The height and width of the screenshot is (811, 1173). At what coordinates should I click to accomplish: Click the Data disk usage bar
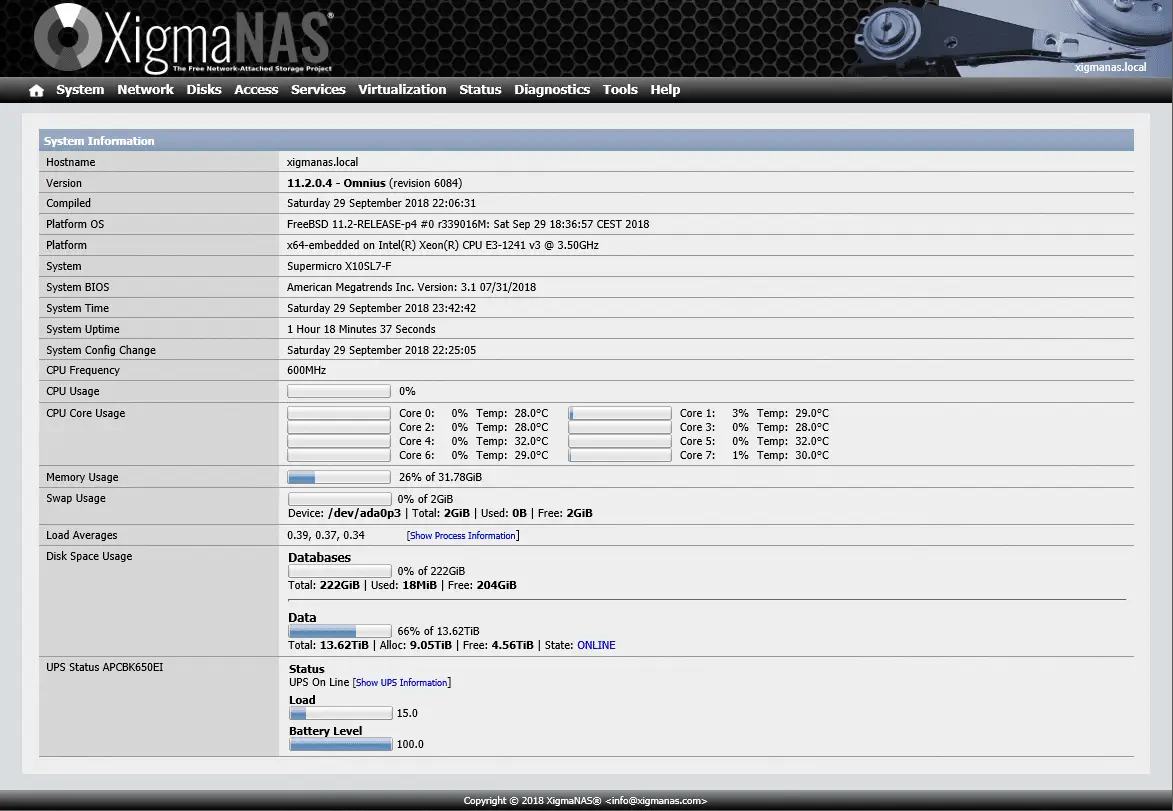click(340, 631)
